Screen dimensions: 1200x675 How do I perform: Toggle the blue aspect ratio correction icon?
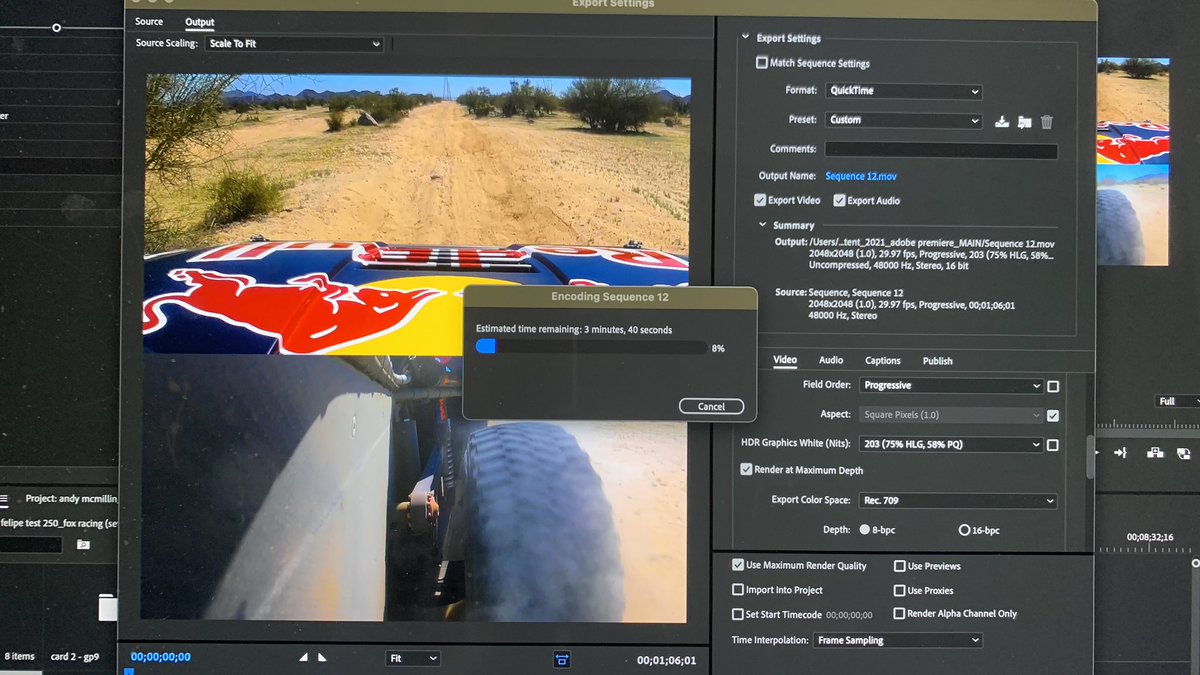coord(562,659)
